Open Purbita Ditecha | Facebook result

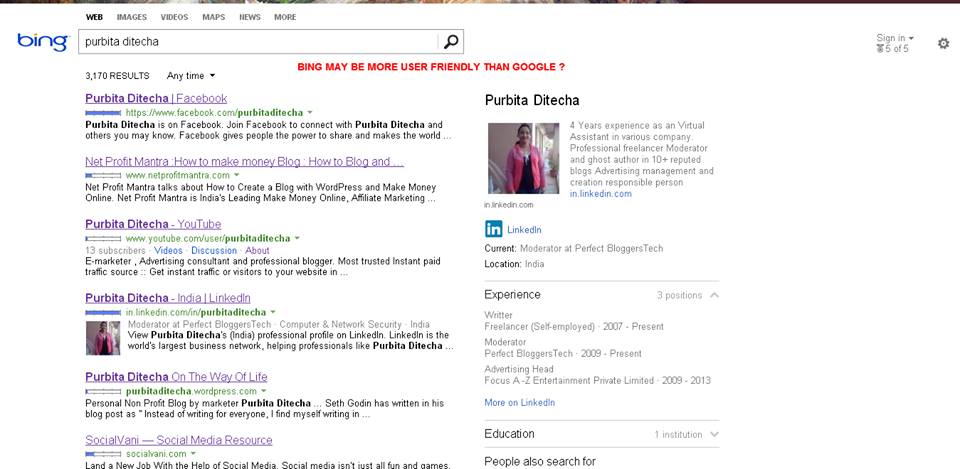click(x=156, y=99)
